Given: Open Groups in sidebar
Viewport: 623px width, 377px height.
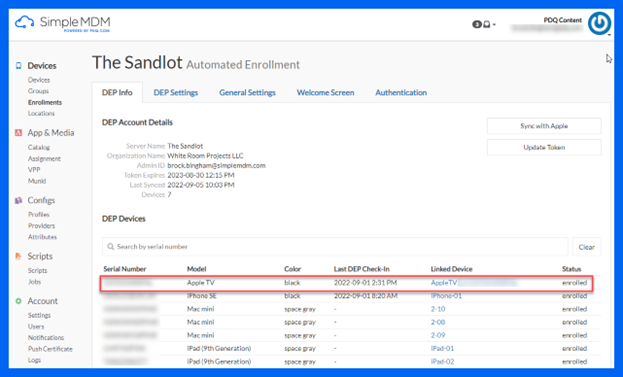Looking at the screenshot, I should (x=38, y=91).
